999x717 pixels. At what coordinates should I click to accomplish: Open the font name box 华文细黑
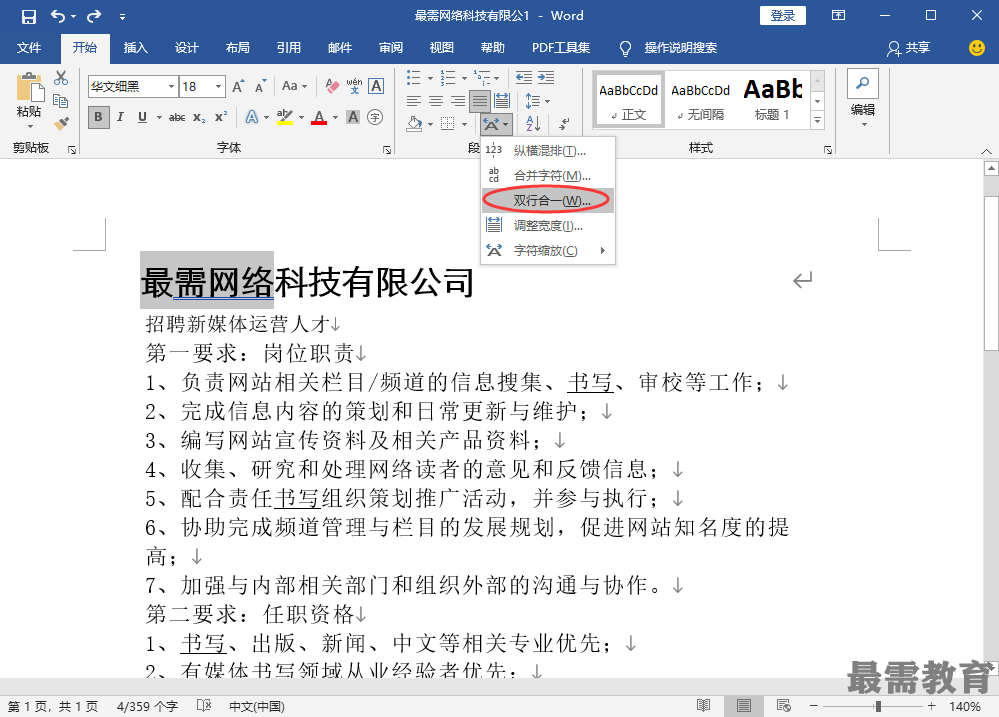tap(133, 86)
